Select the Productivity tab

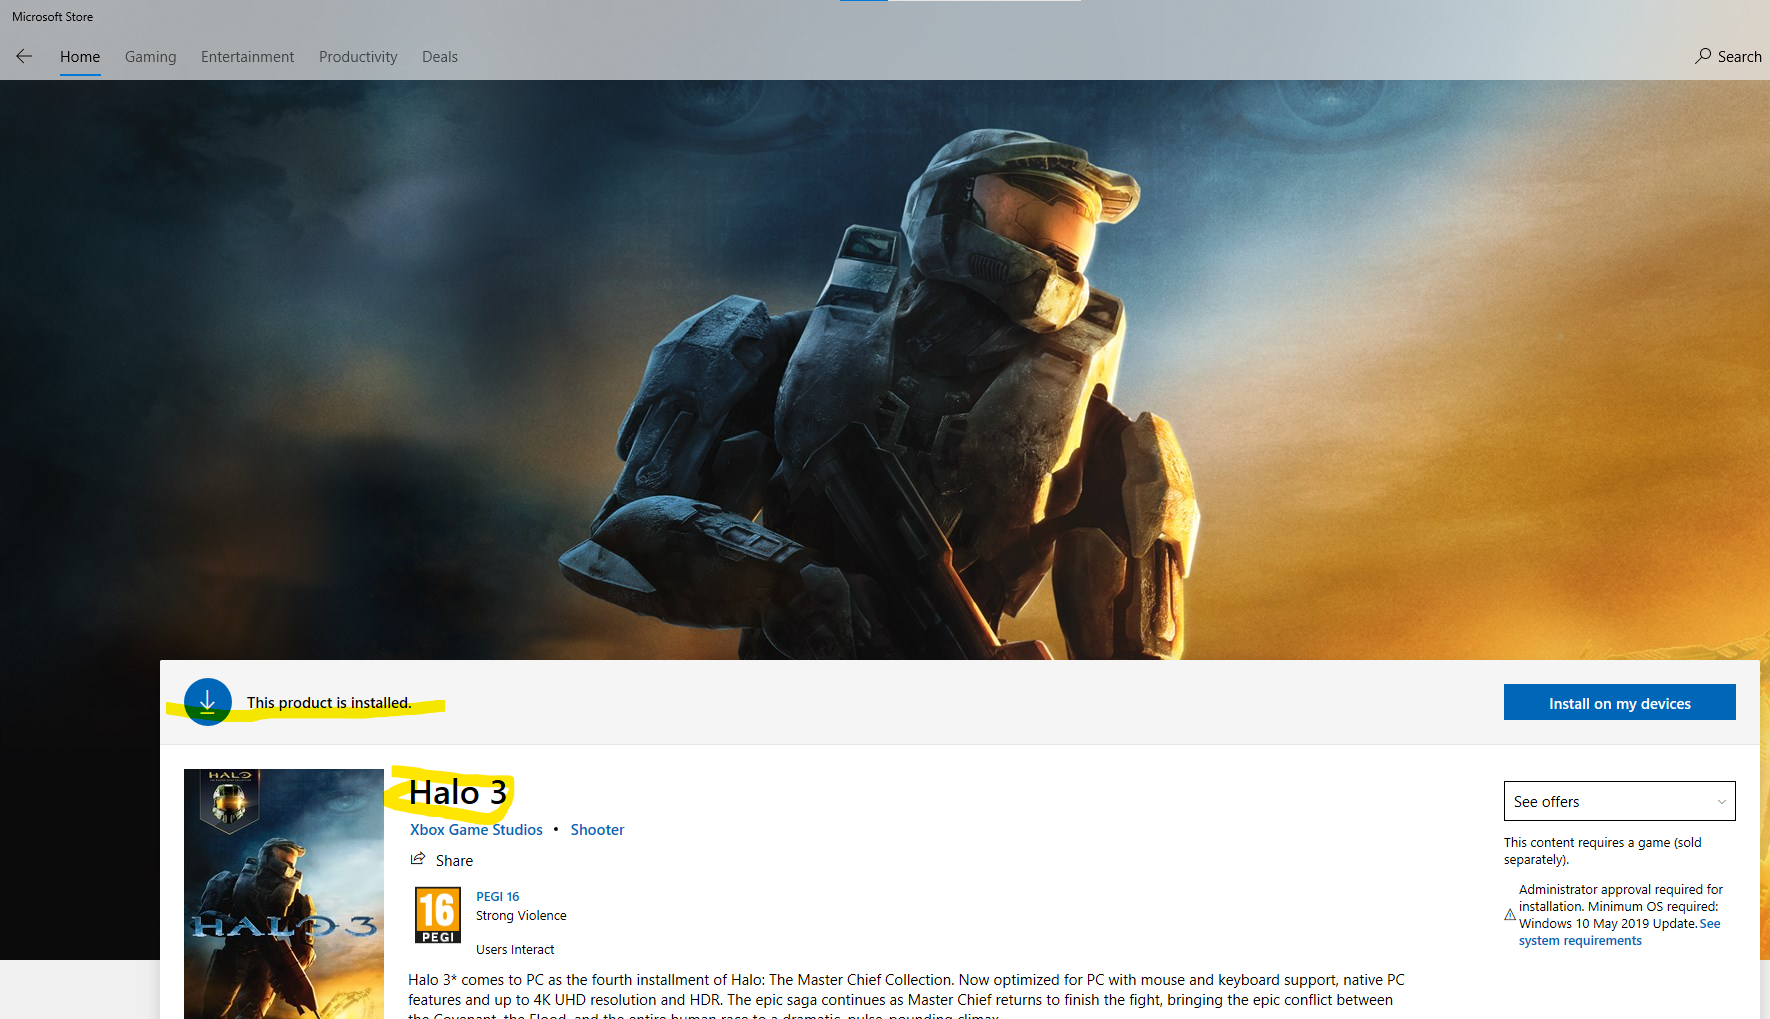[x=358, y=57]
